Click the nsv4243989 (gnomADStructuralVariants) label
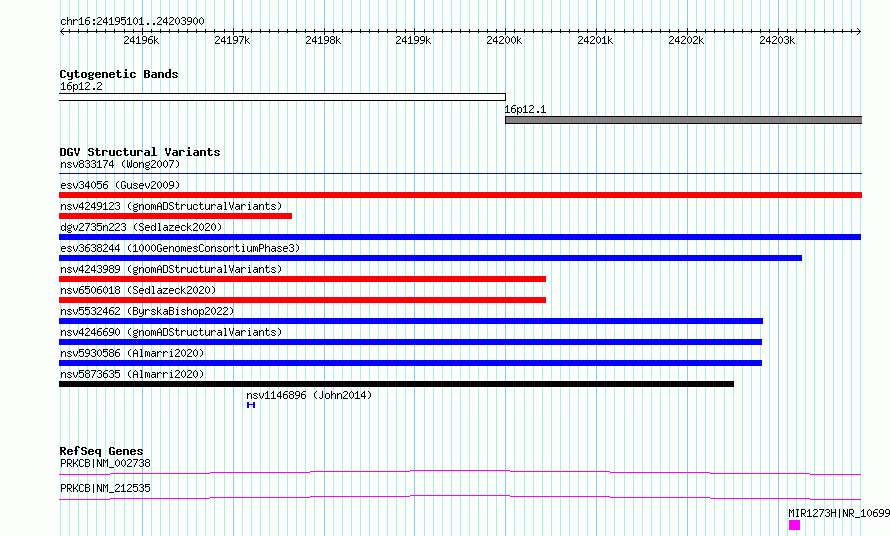 171,269
